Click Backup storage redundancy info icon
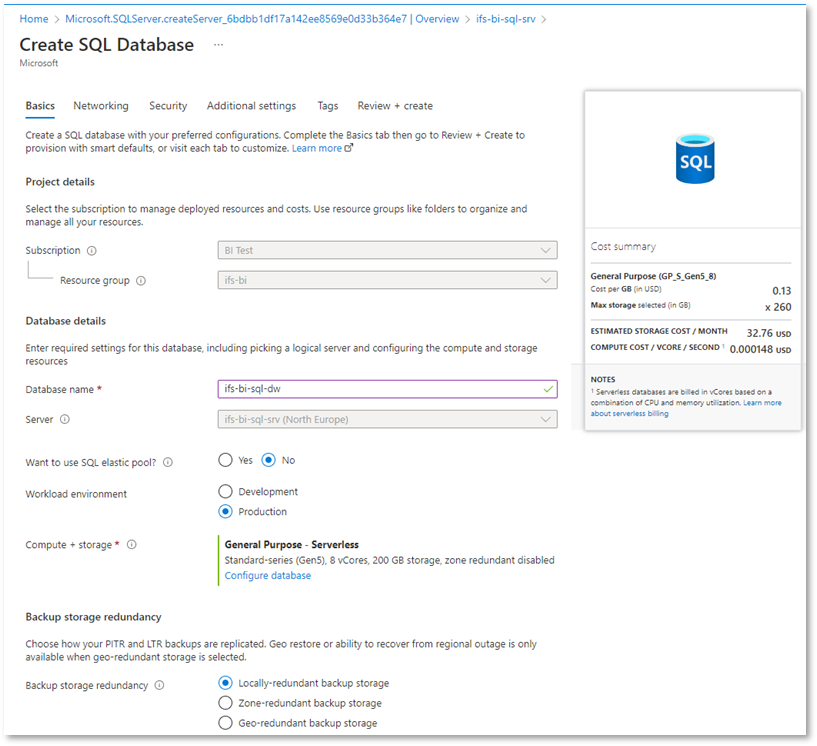The width and height of the screenshot is (817, 746). pos(159,685)
